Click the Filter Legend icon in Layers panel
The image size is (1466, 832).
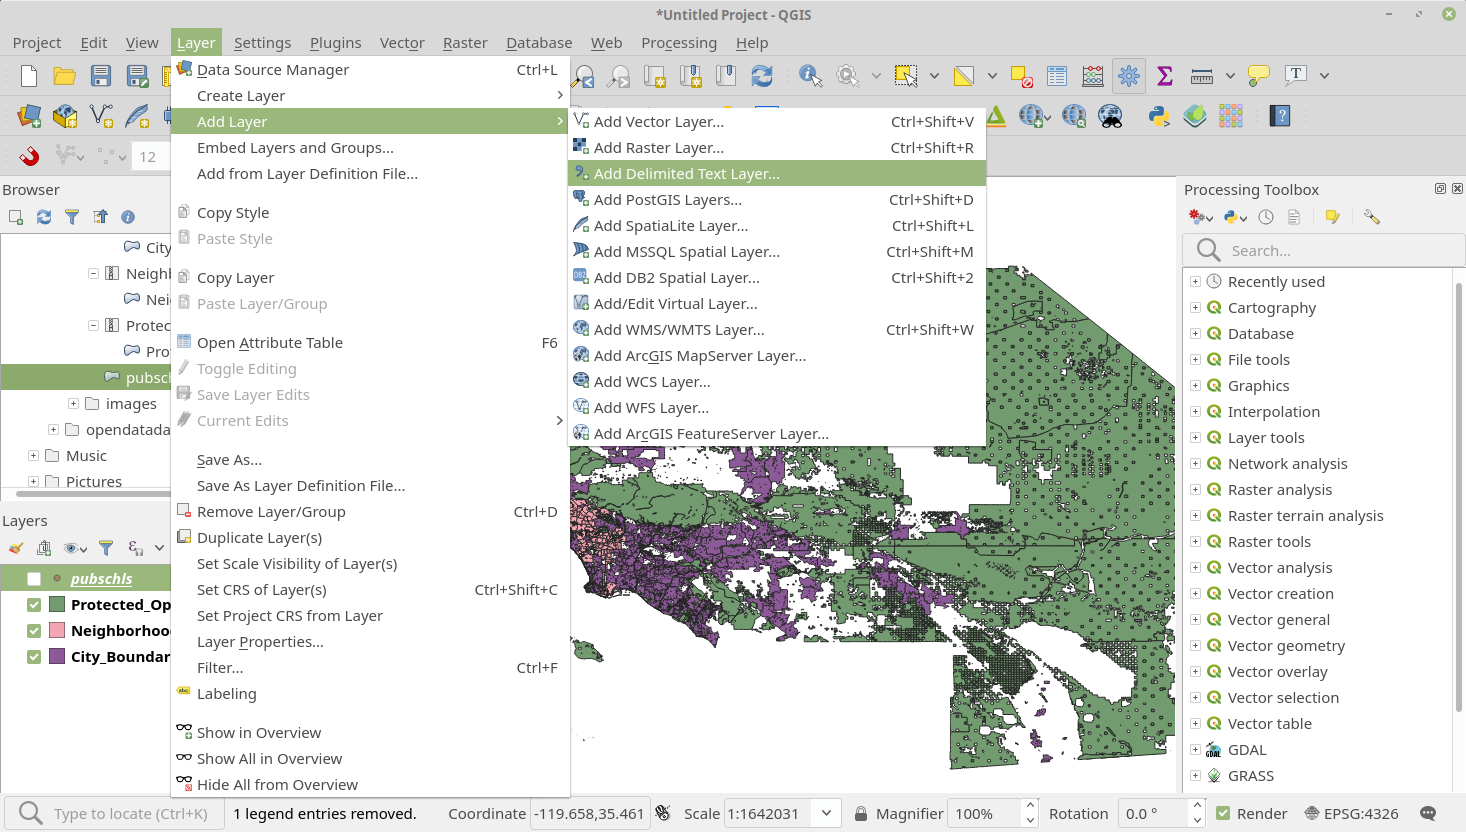[x=106, y=548]
